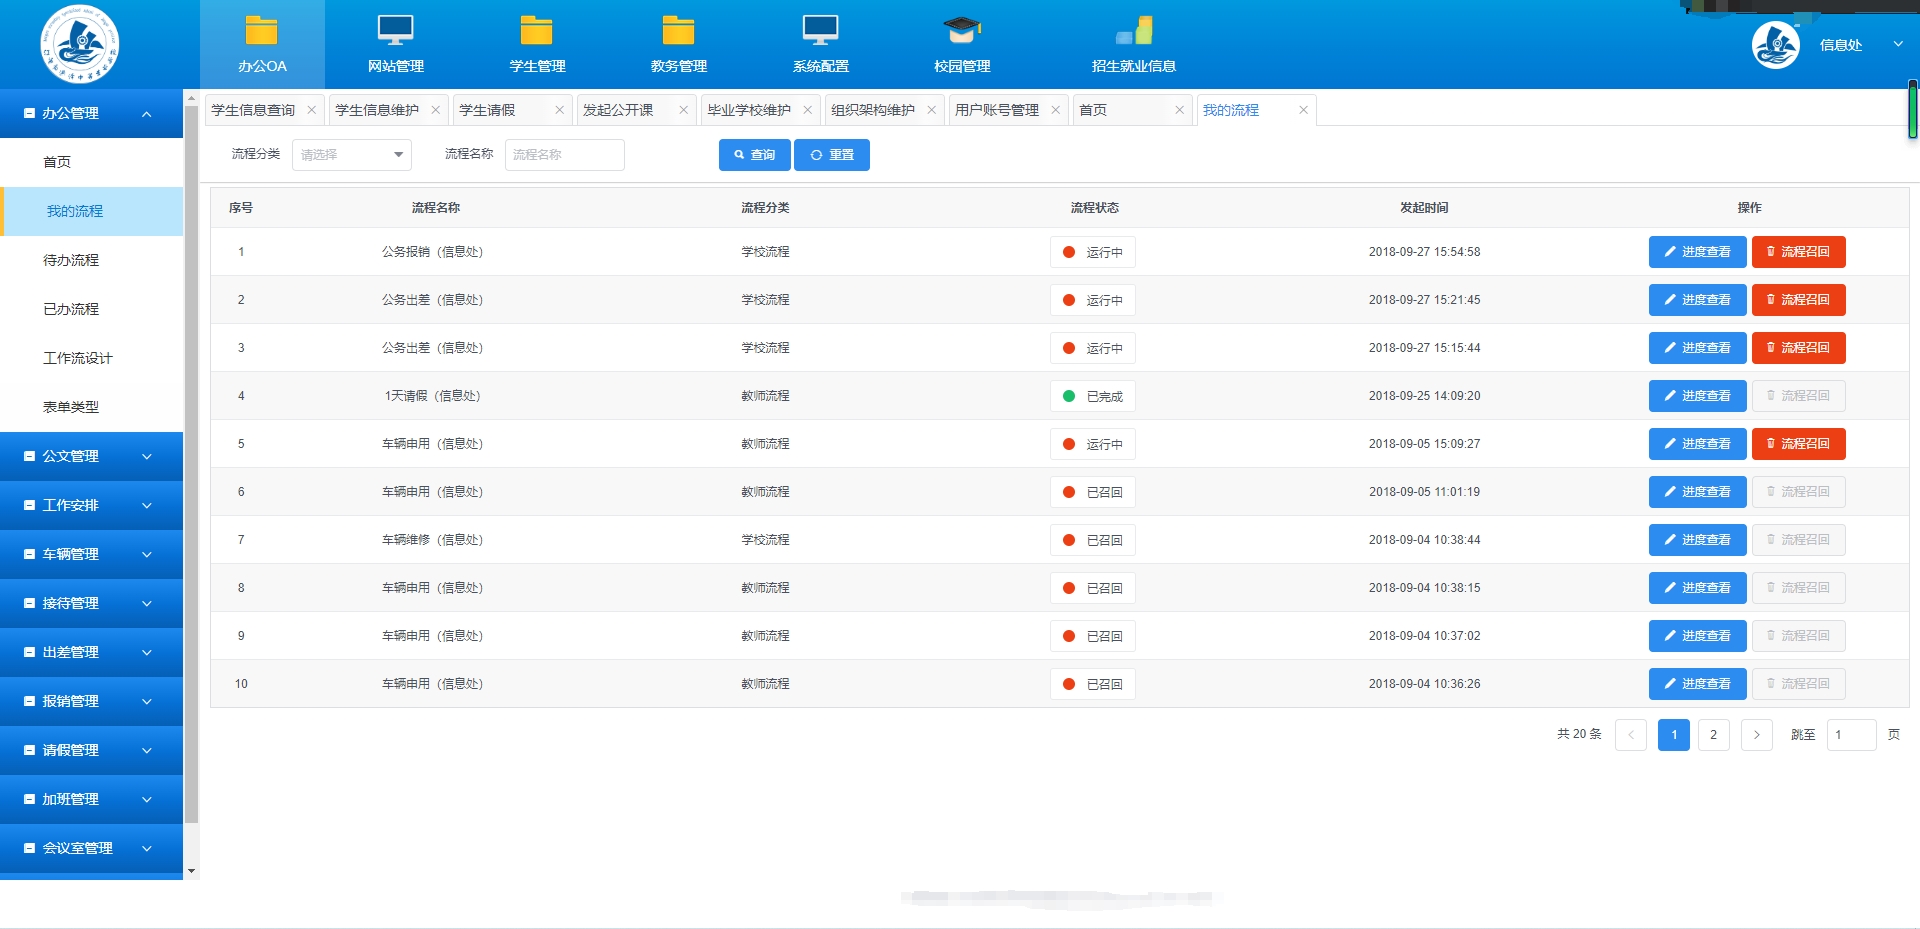Open 学生管理 folder icon
The image size is (1920, 929).
(x=537, y=31)
